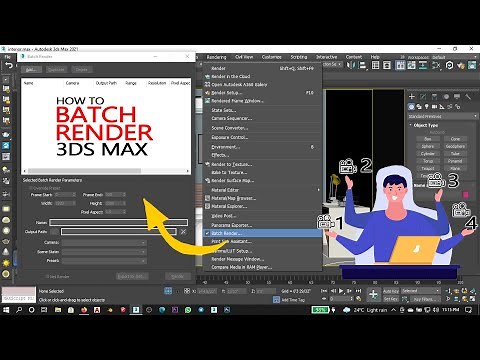480x360 pixels.
Task: Open the Workspaces Default dropdown
Action: click(x=455, y=57)
